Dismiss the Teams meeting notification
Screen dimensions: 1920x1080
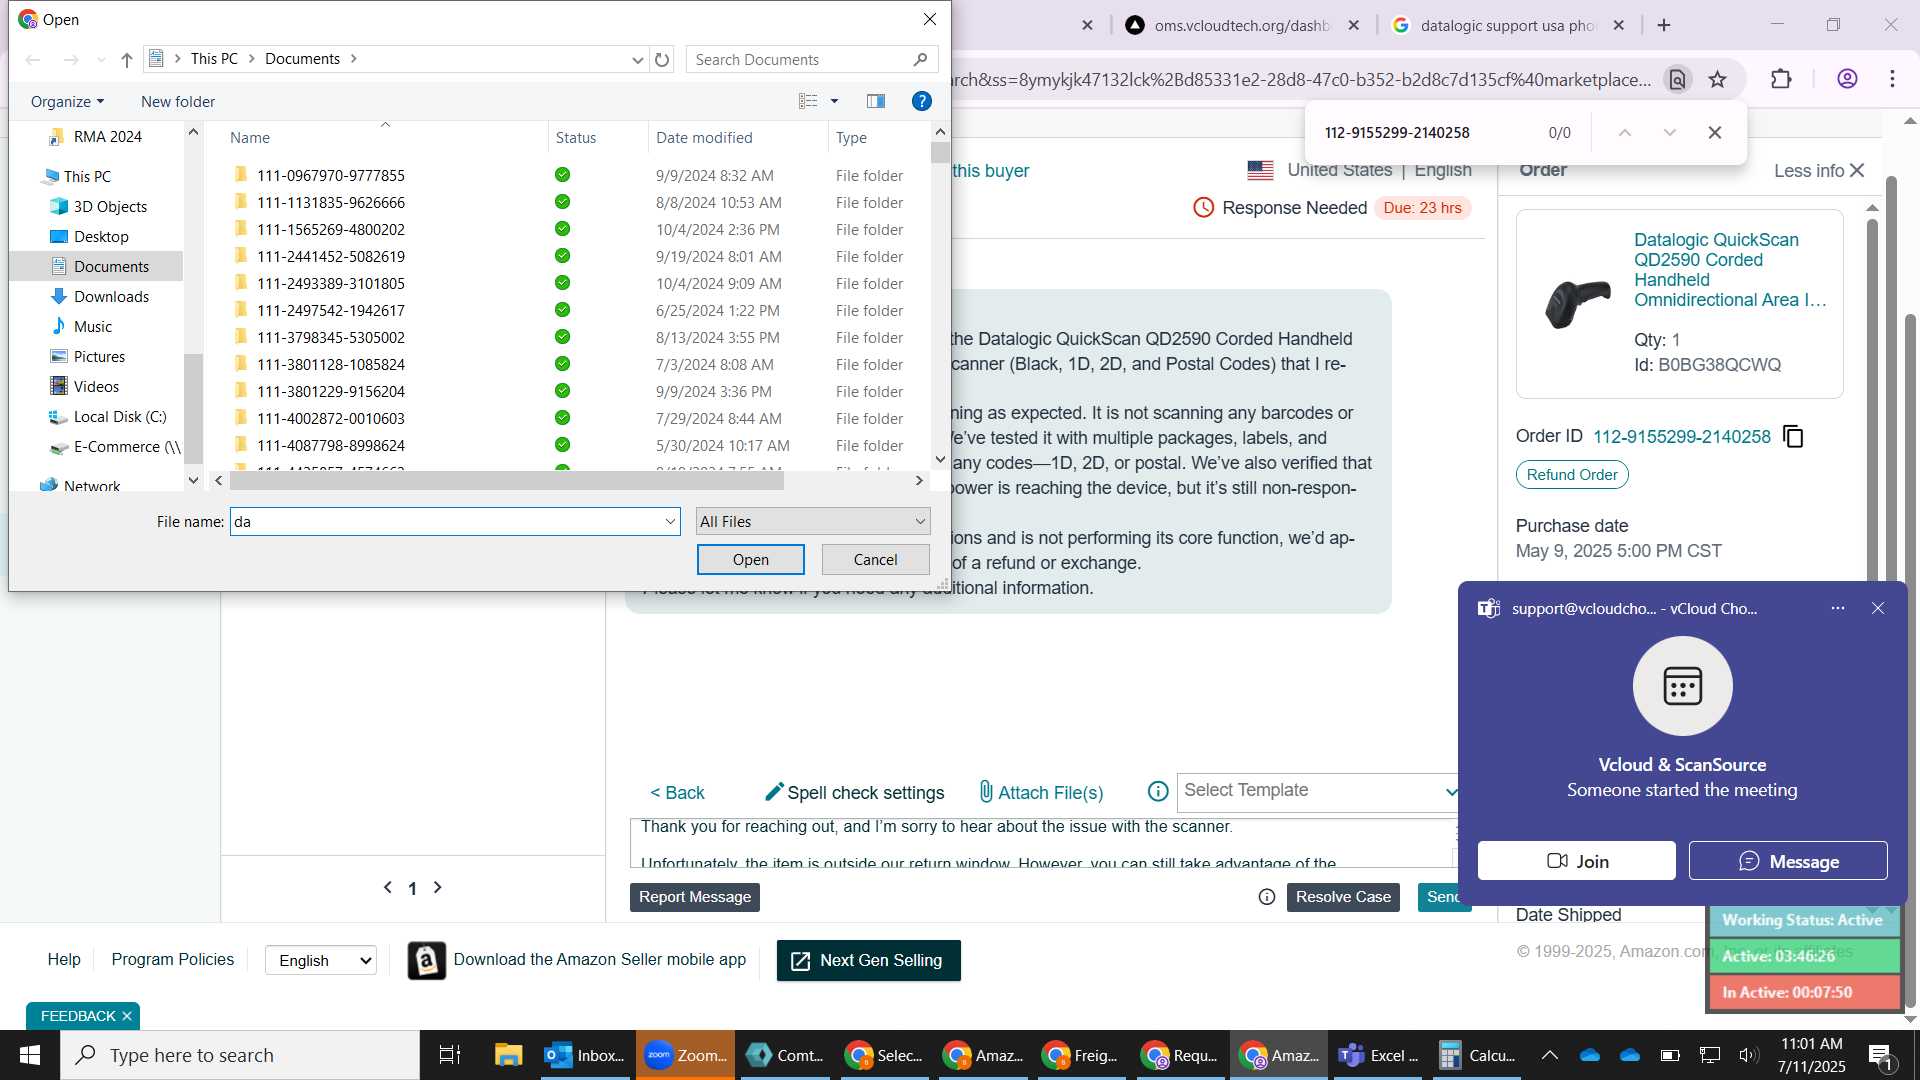(1878, 608)
